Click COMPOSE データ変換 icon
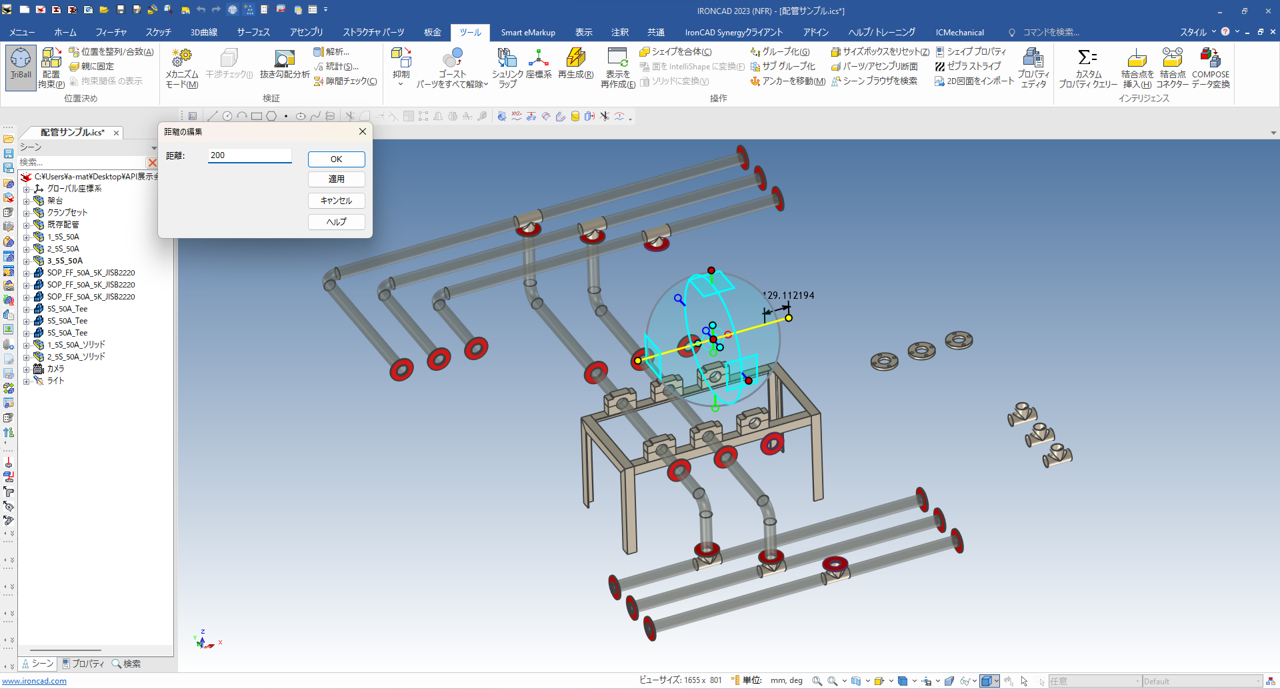The image size is (1280, 689). (1210, 66)
